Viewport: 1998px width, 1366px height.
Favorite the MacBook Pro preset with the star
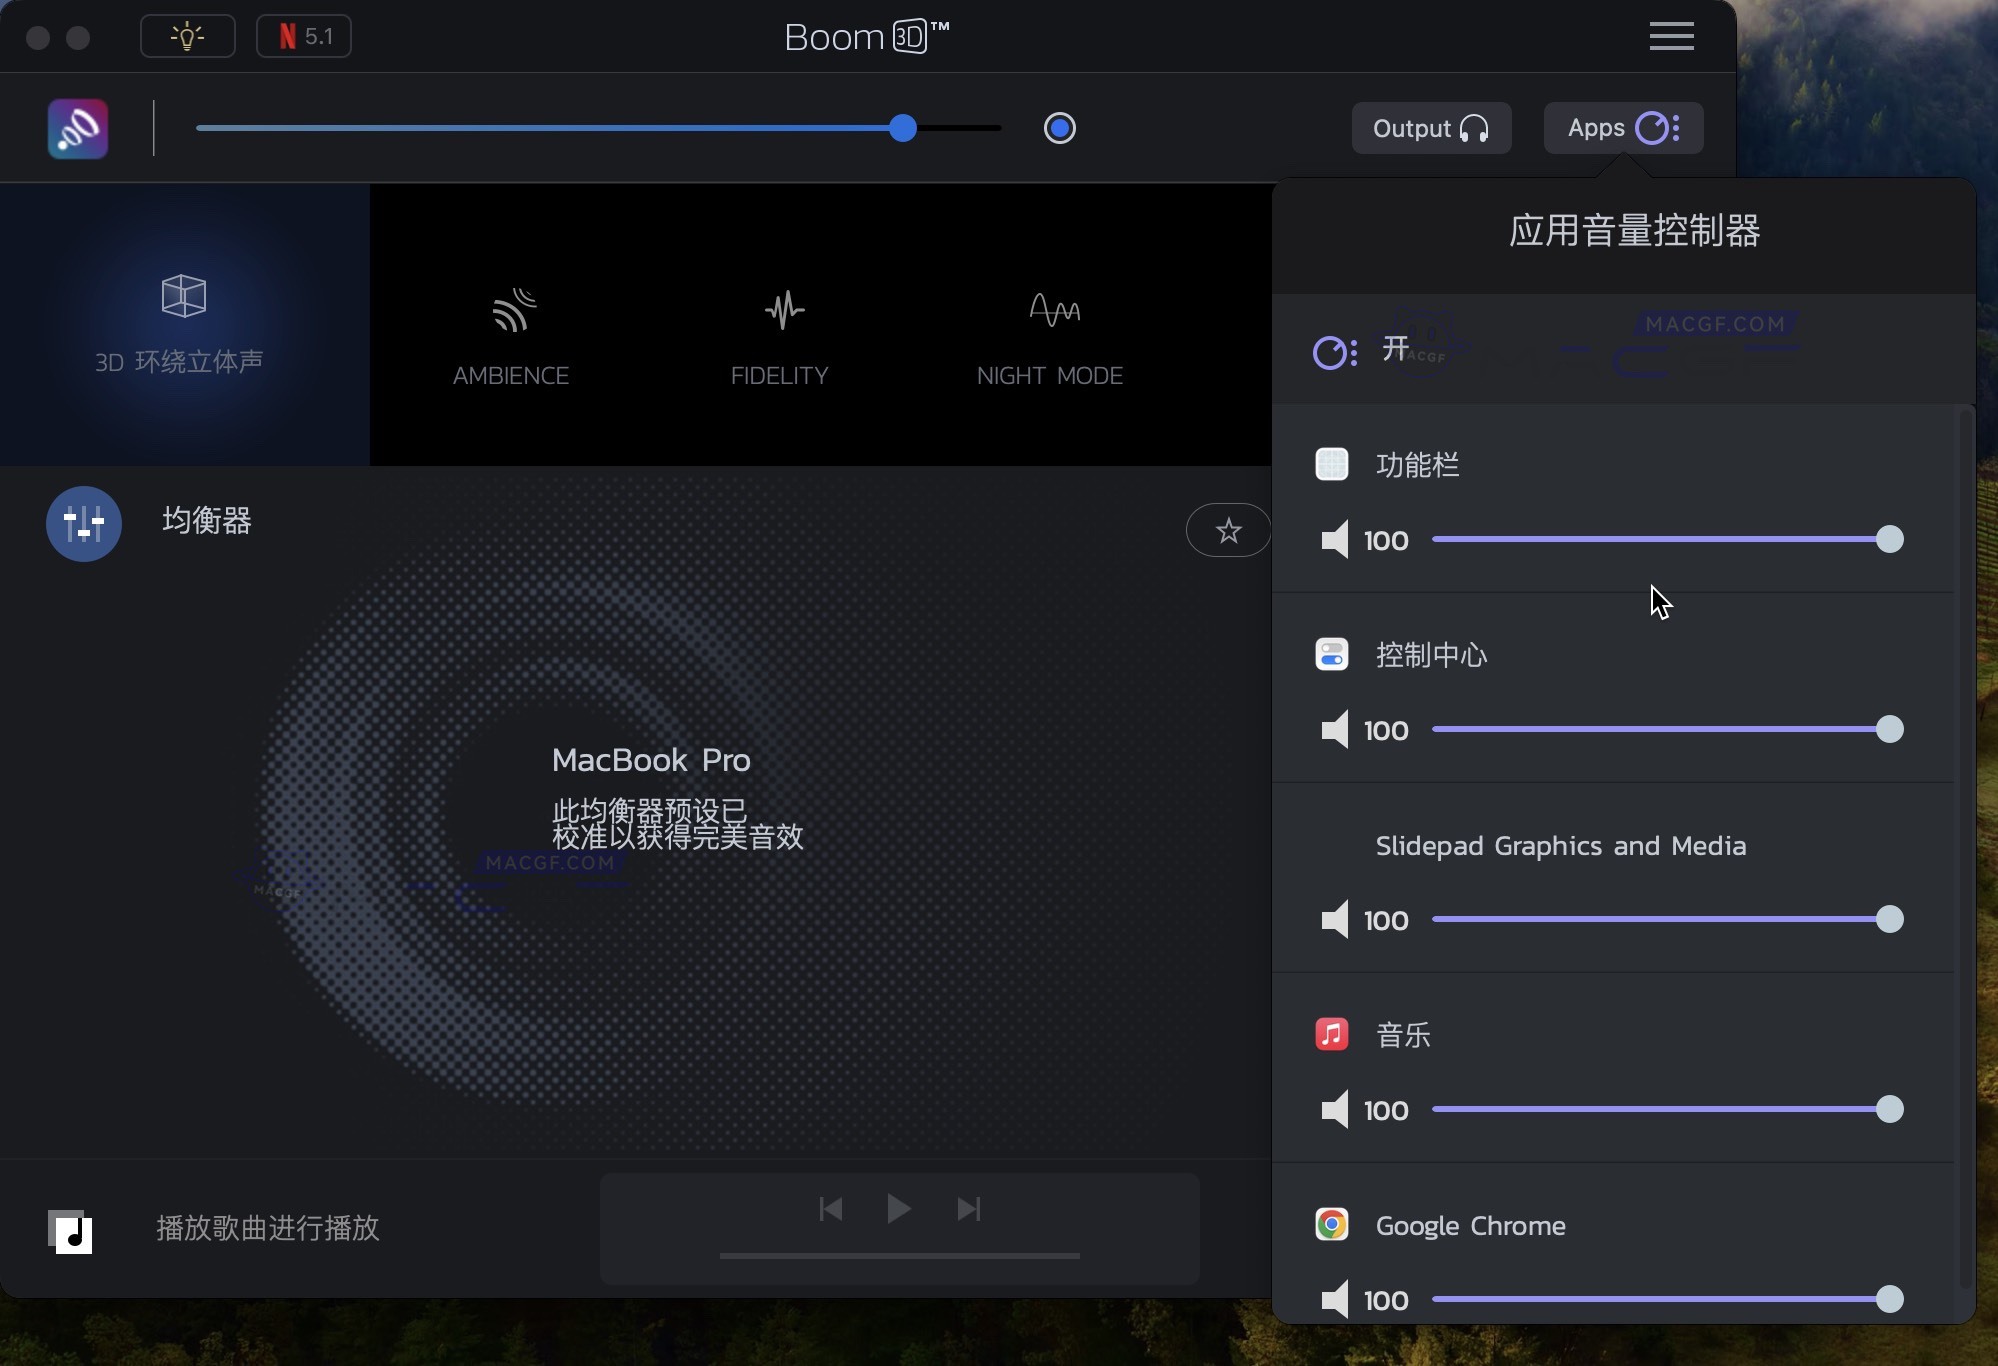[x=1228, y=530]
